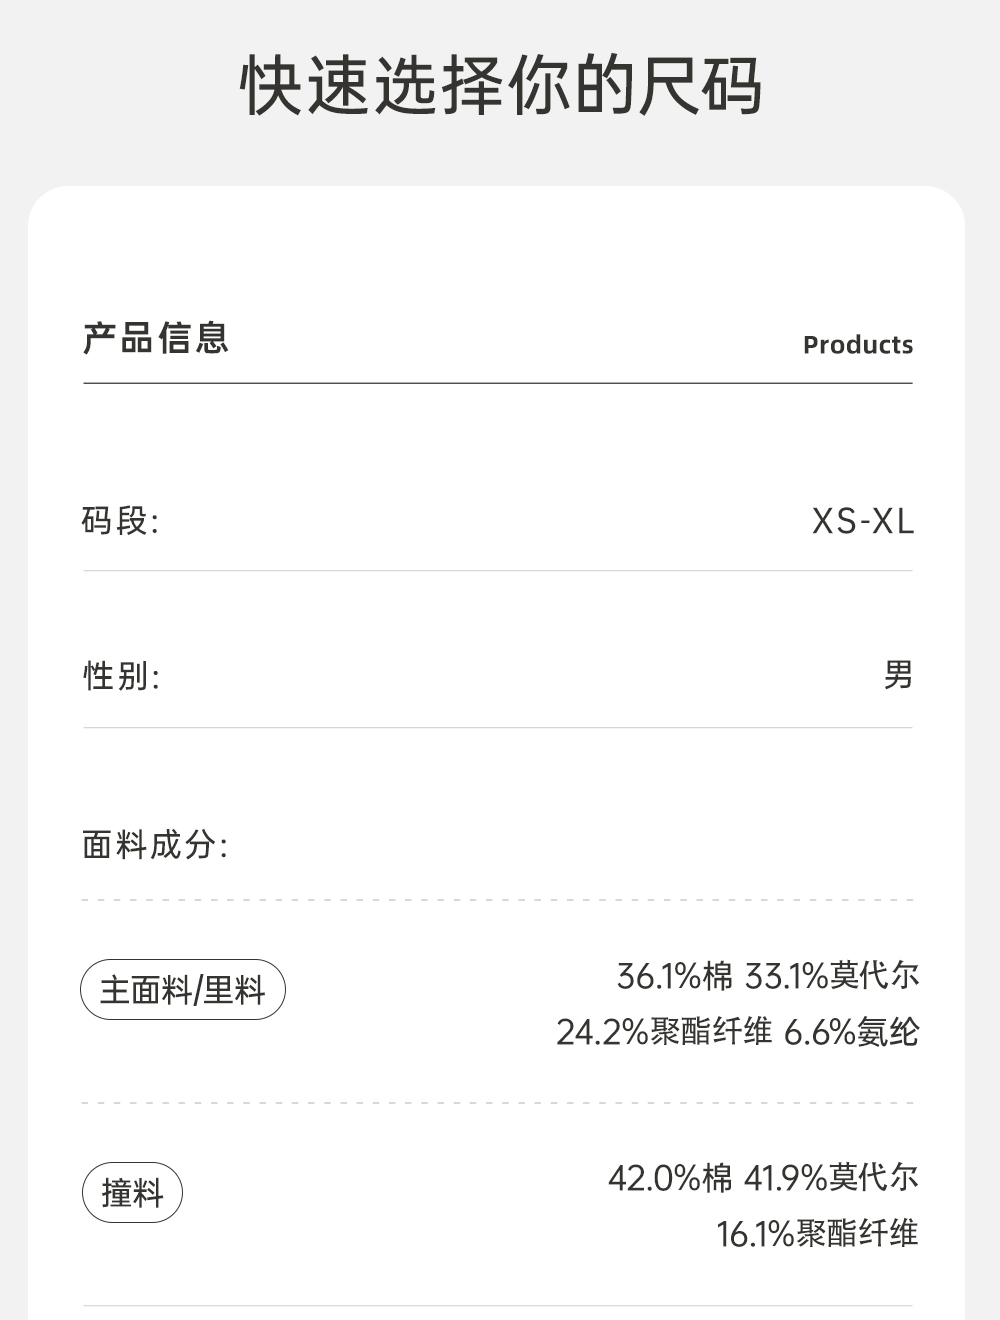Select the XS-XL size range value
Viewport: 1000px width, 1320px height.
click(862, 521)
